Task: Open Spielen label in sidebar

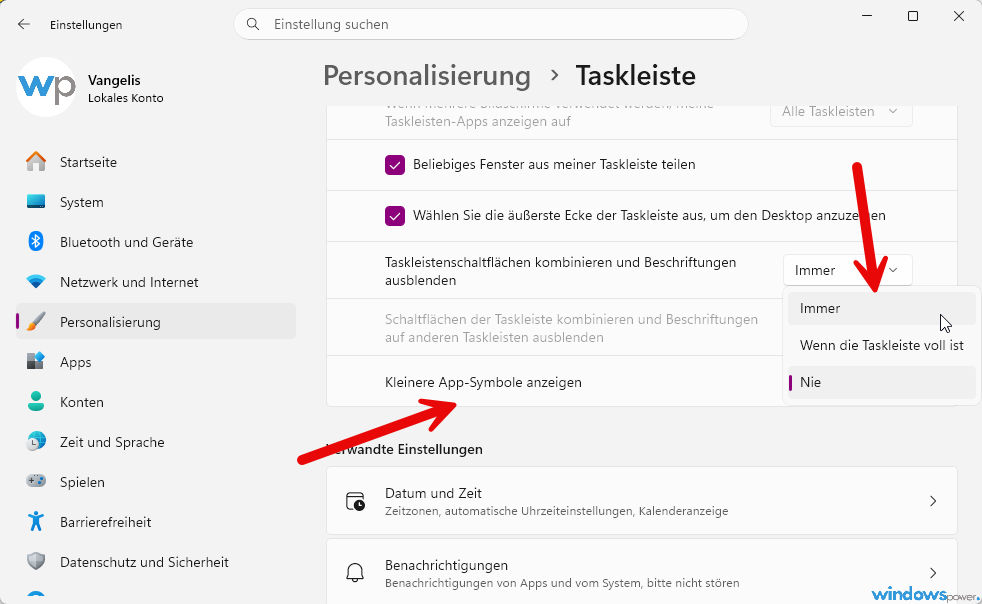Action: pos(82,482)
